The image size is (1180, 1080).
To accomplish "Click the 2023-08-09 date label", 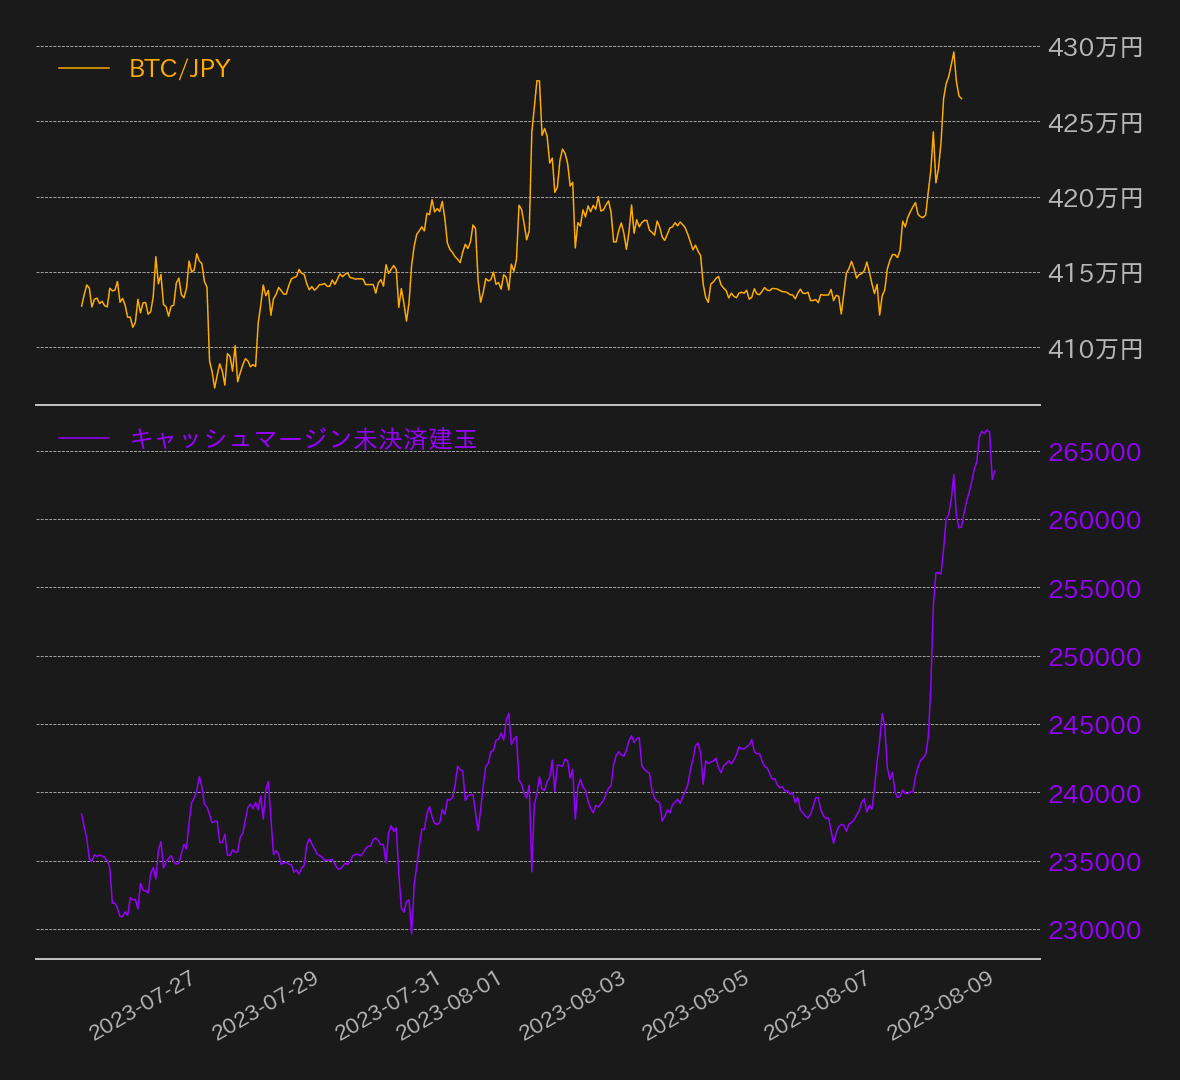I will pos(940,1006).
